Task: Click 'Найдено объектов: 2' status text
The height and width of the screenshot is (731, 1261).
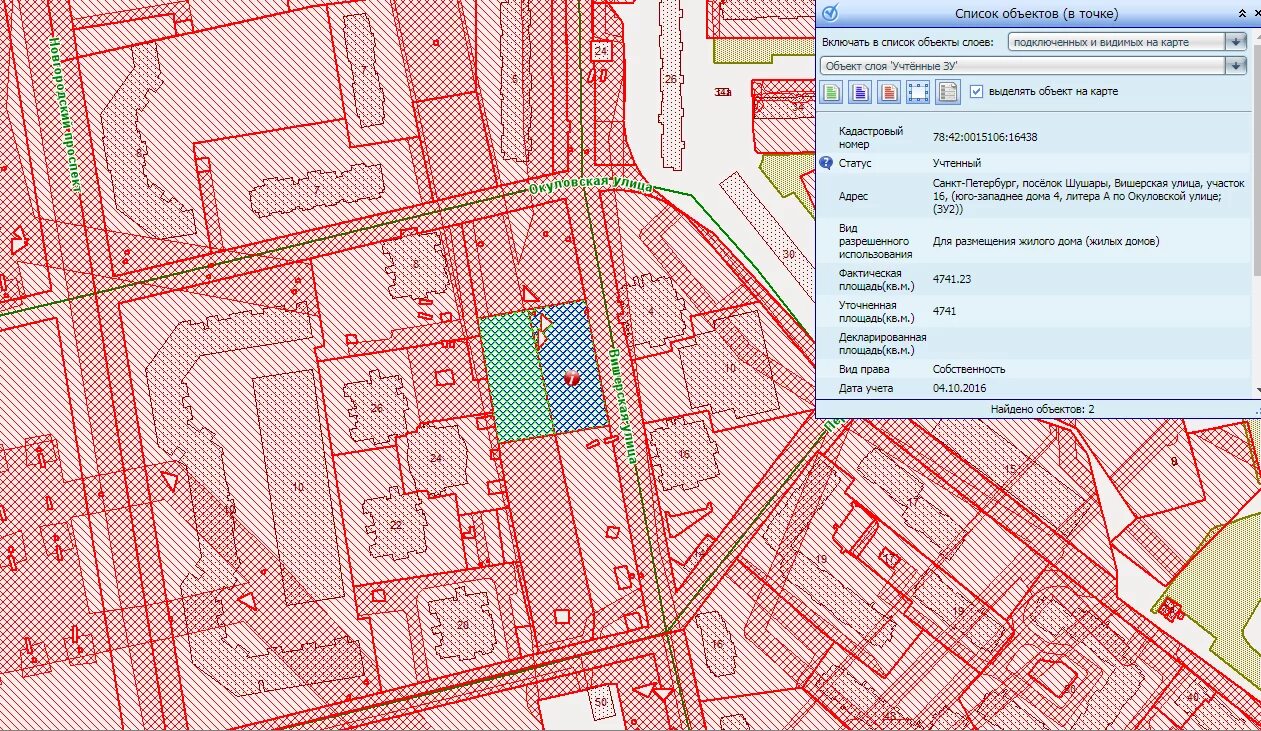Action: [x=1042, y=409]
